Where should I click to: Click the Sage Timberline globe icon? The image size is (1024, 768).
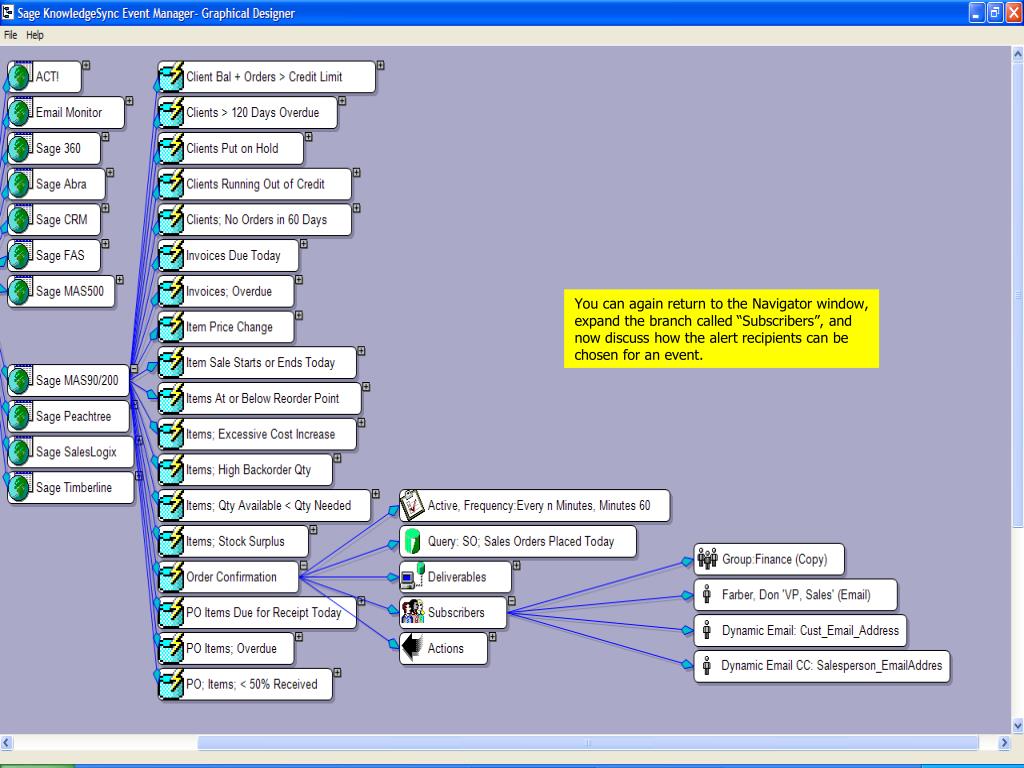(20, 488)
